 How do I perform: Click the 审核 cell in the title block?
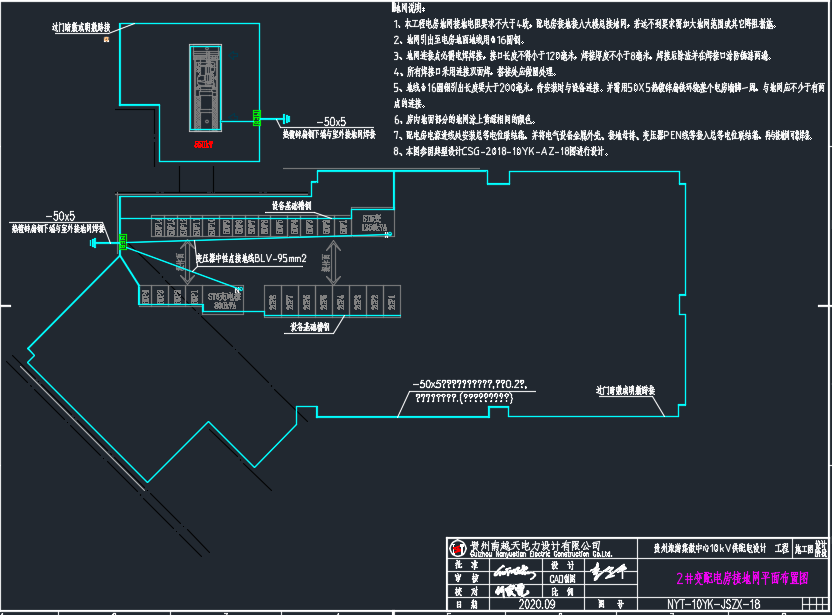coord(466,578)
